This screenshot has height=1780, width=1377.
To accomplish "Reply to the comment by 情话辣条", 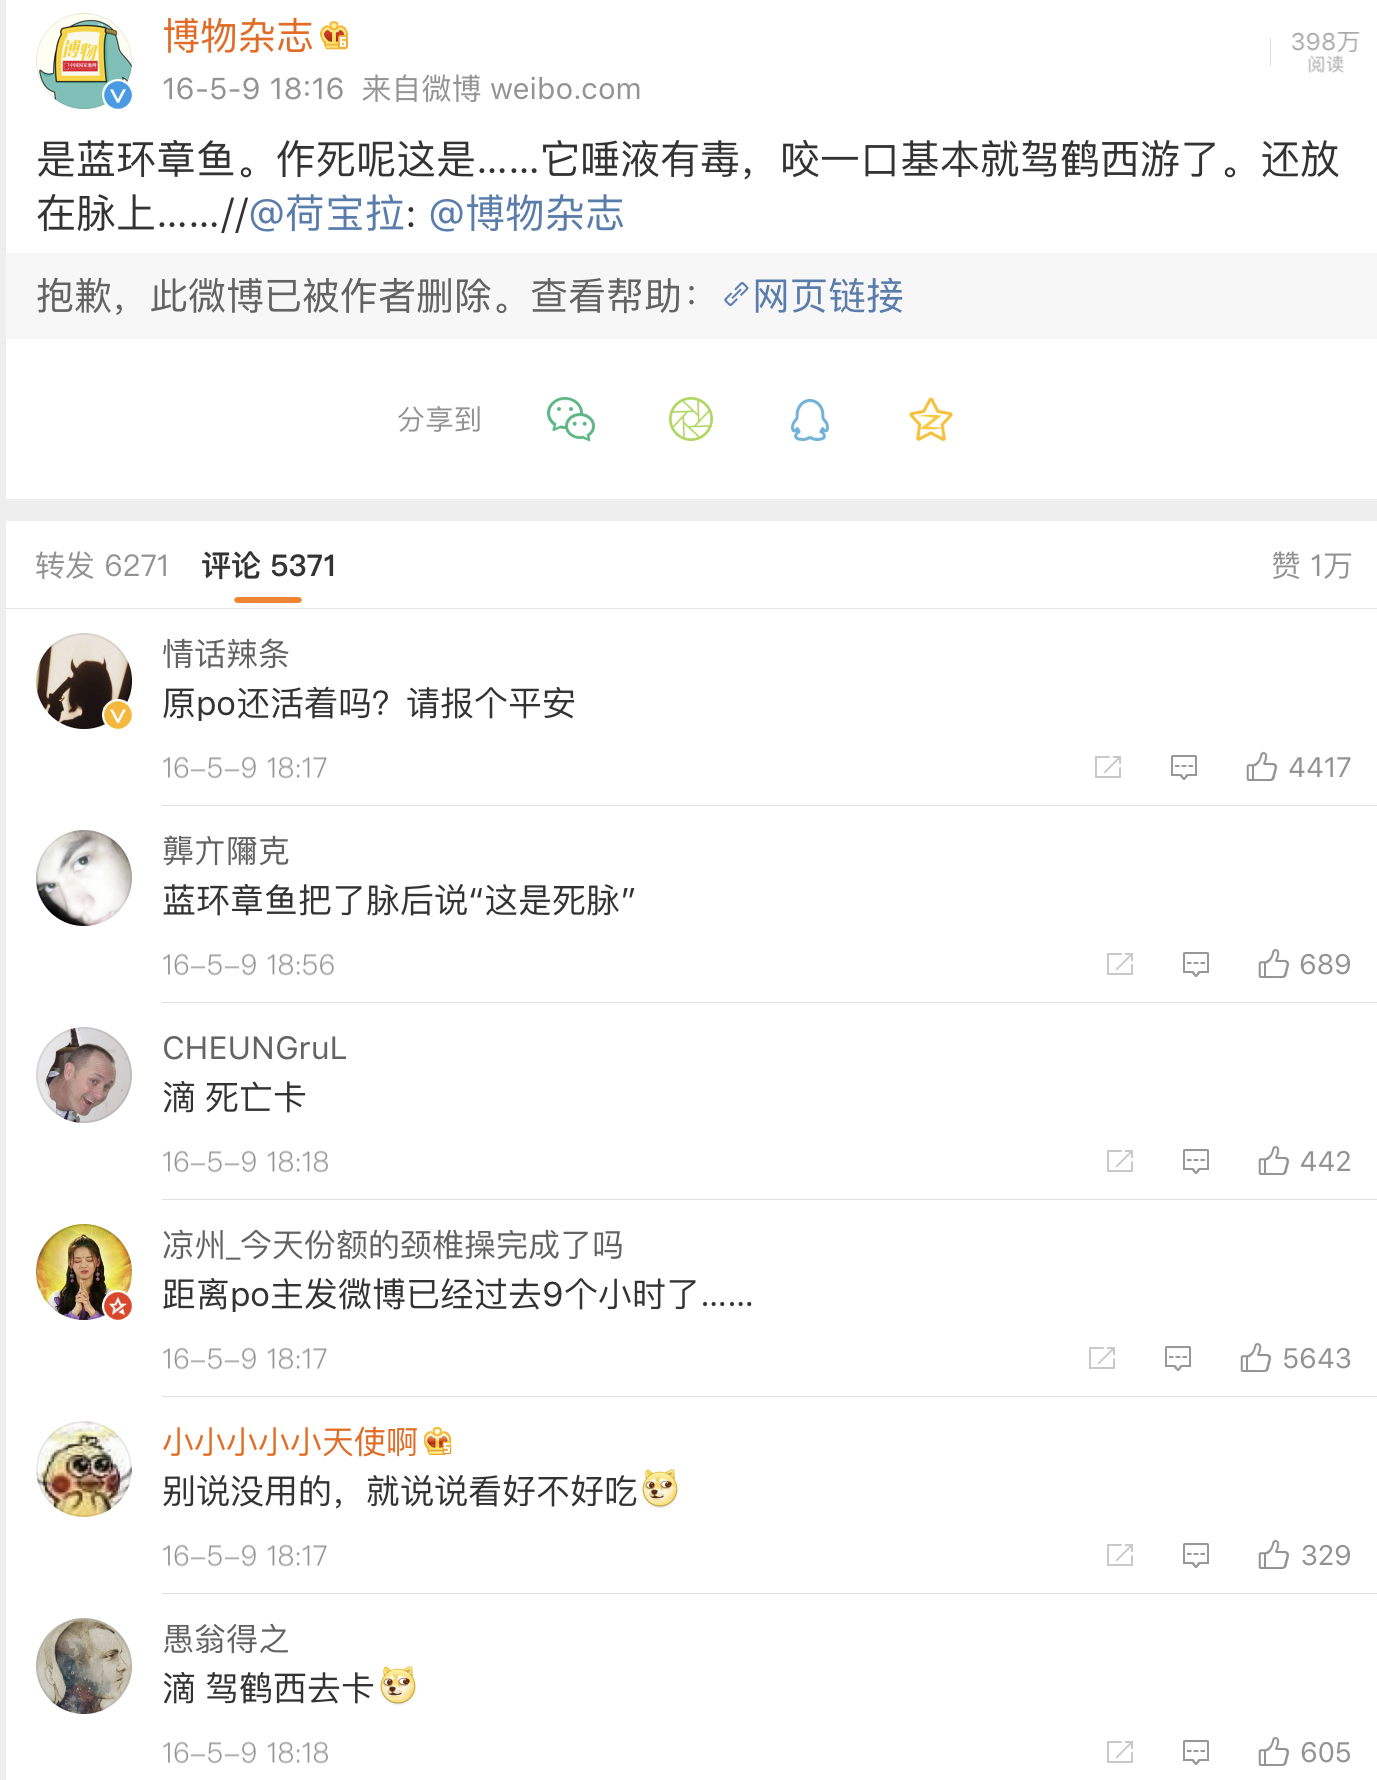I will click(1184, 767).
